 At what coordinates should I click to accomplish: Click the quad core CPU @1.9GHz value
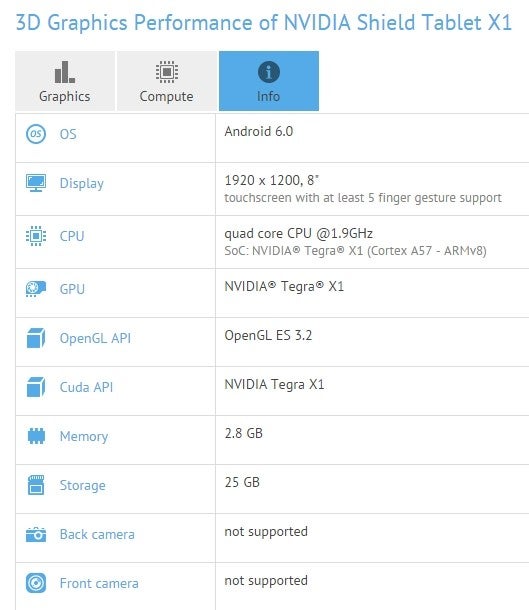click(x=298, y=233)
